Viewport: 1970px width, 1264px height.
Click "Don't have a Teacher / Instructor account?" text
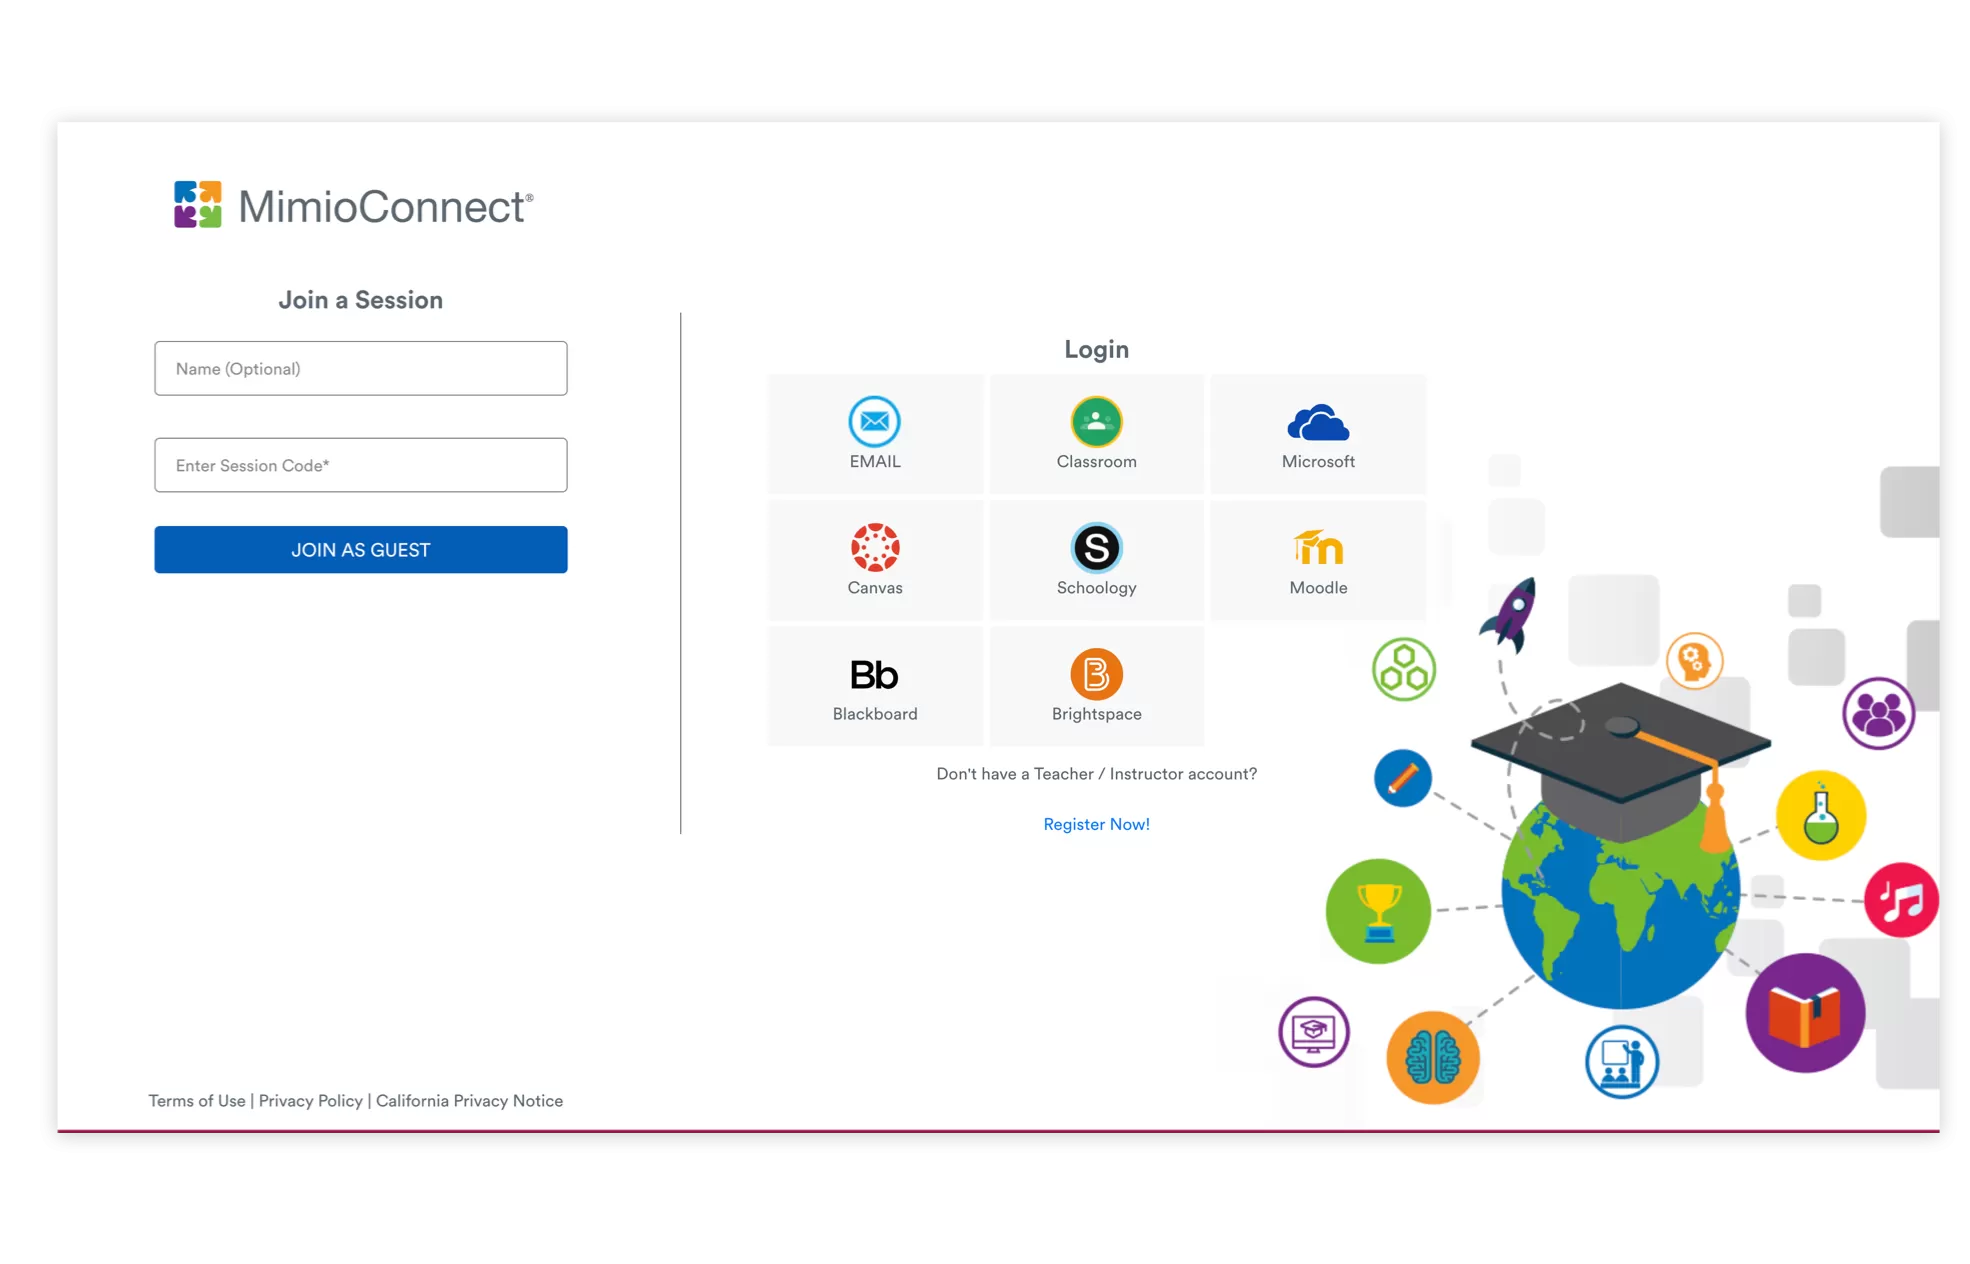pos(1096,774)
